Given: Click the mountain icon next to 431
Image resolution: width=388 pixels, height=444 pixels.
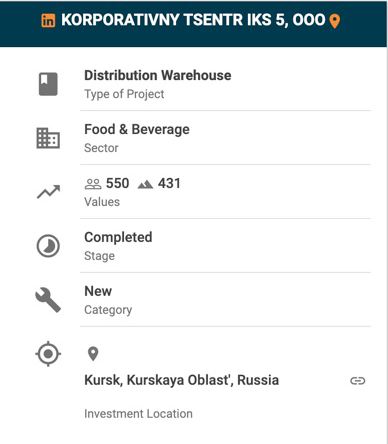Looking at the screenshot, I should pos(145,184).
